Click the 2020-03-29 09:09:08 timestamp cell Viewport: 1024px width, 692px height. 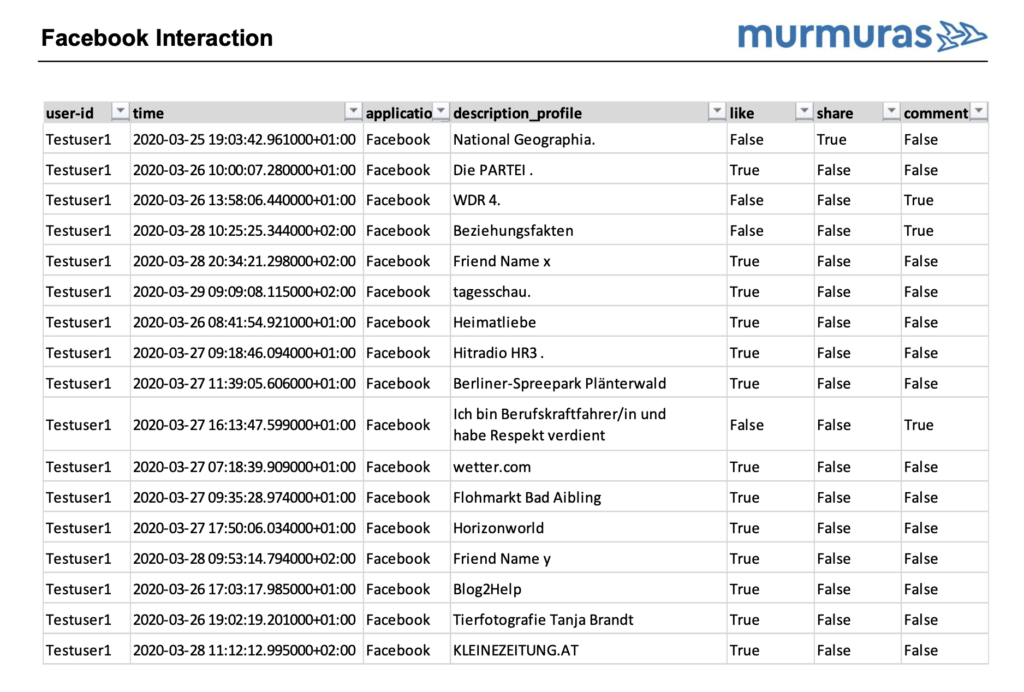tap(243, 292)
